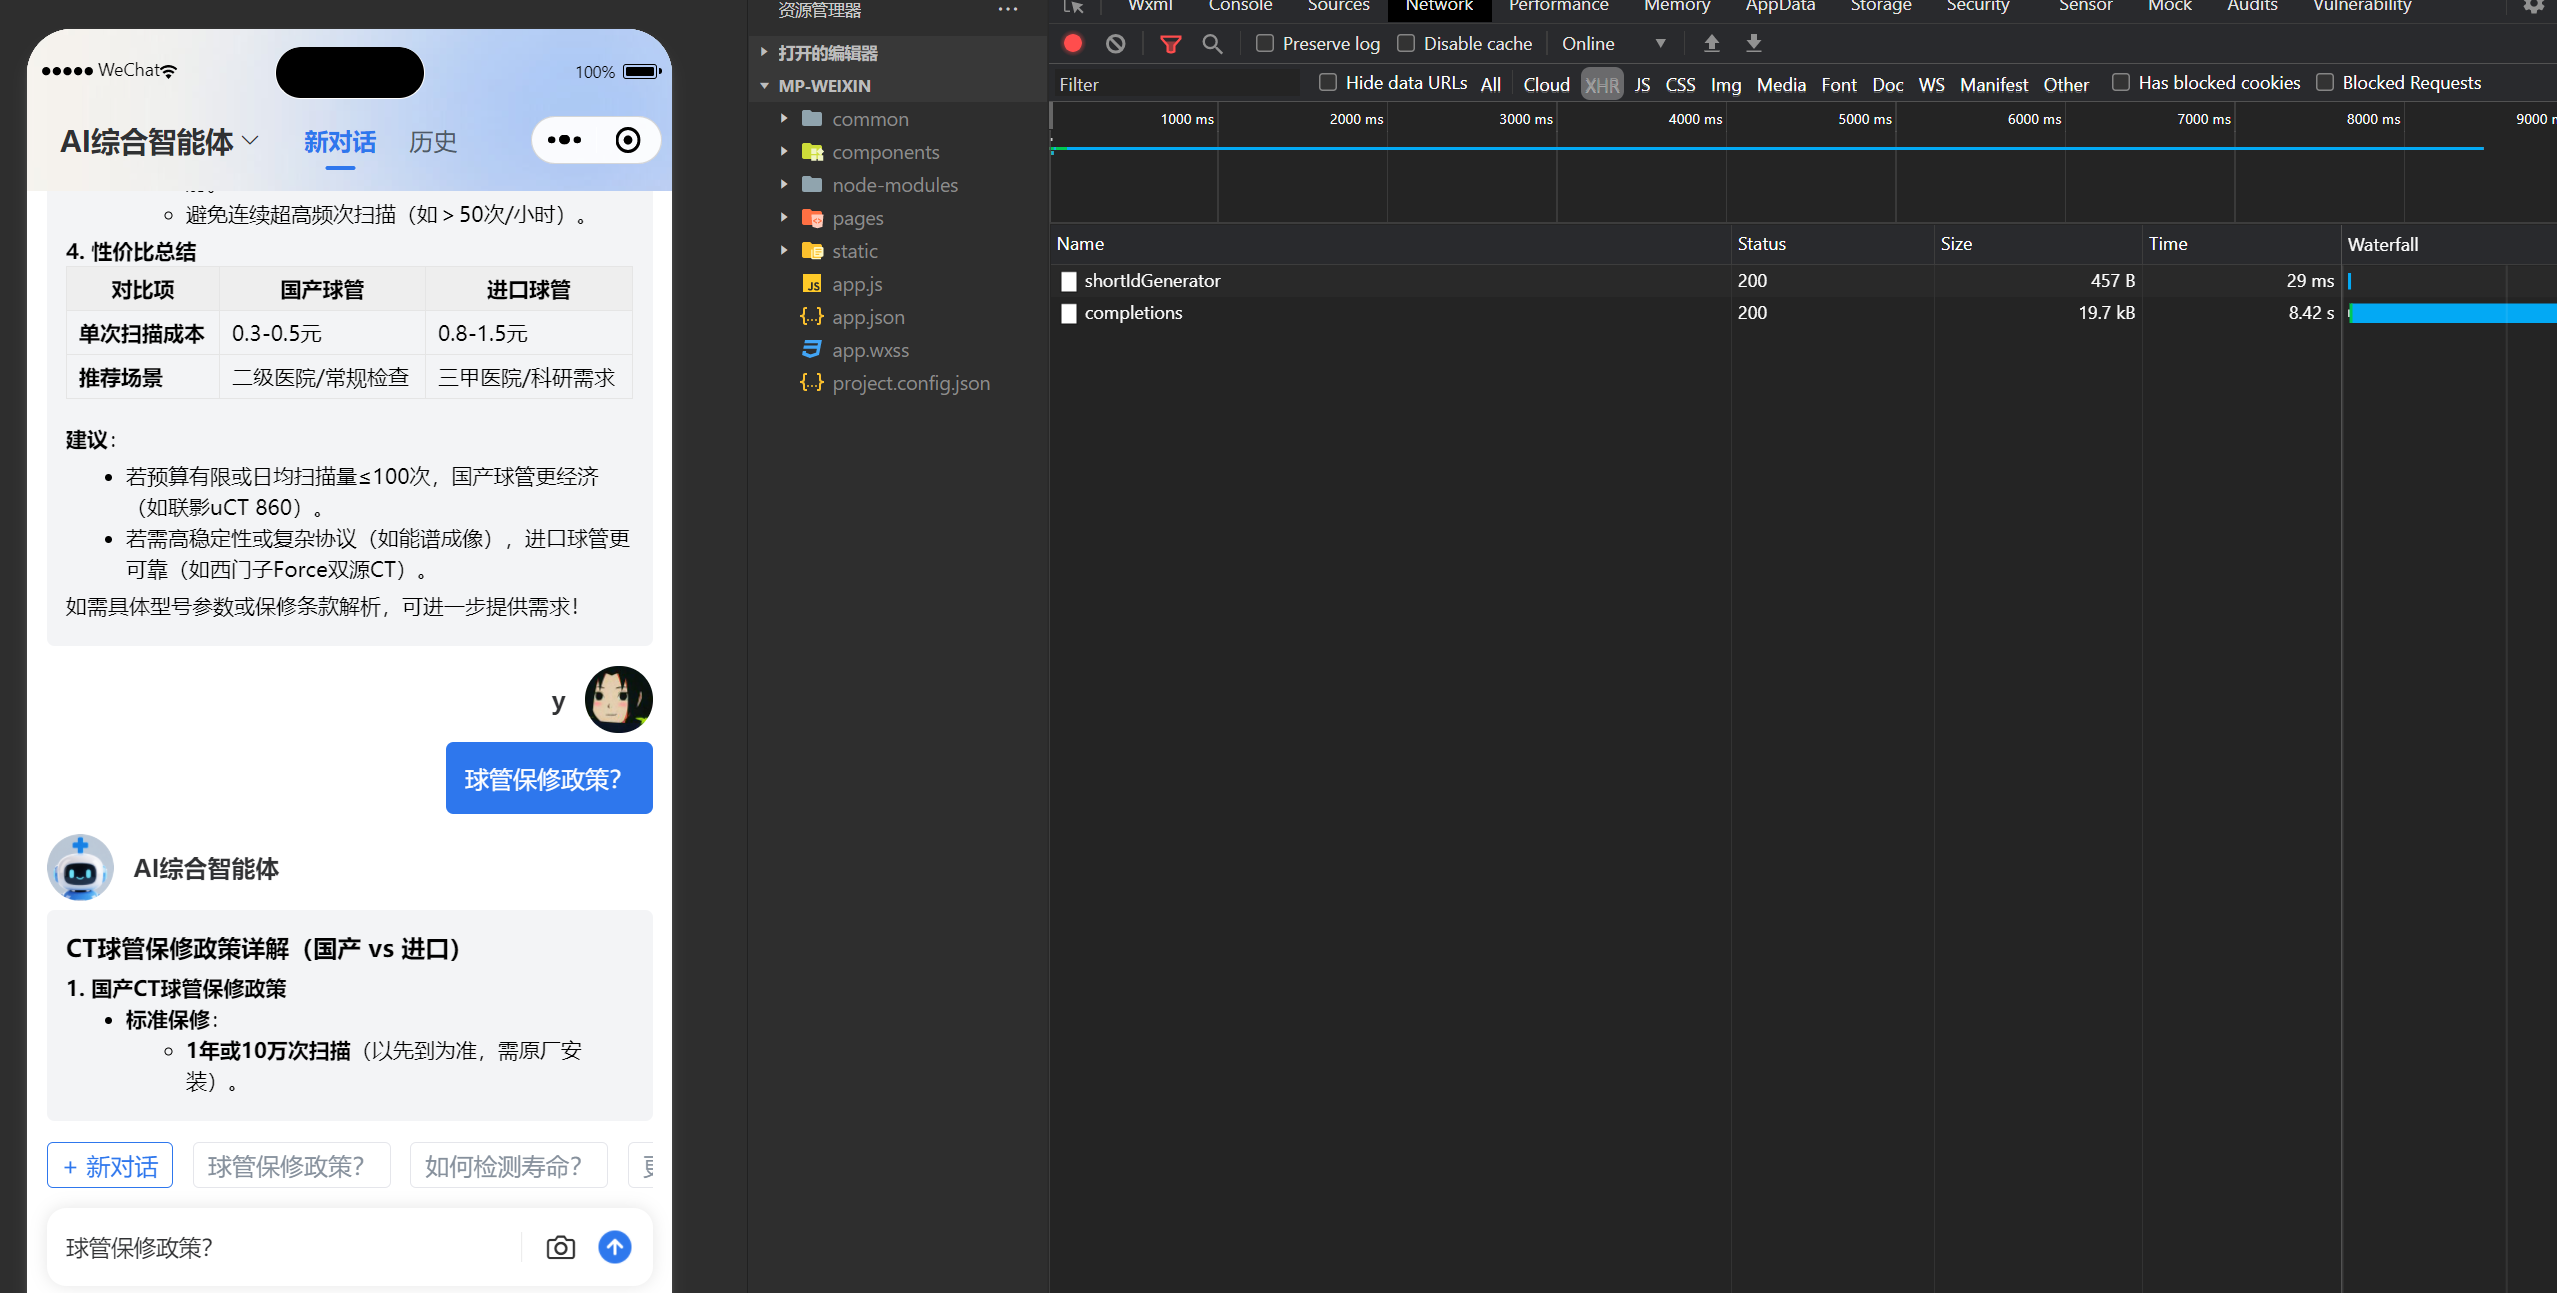
Task: Click the red record network log button
Action: [1073, 43]
